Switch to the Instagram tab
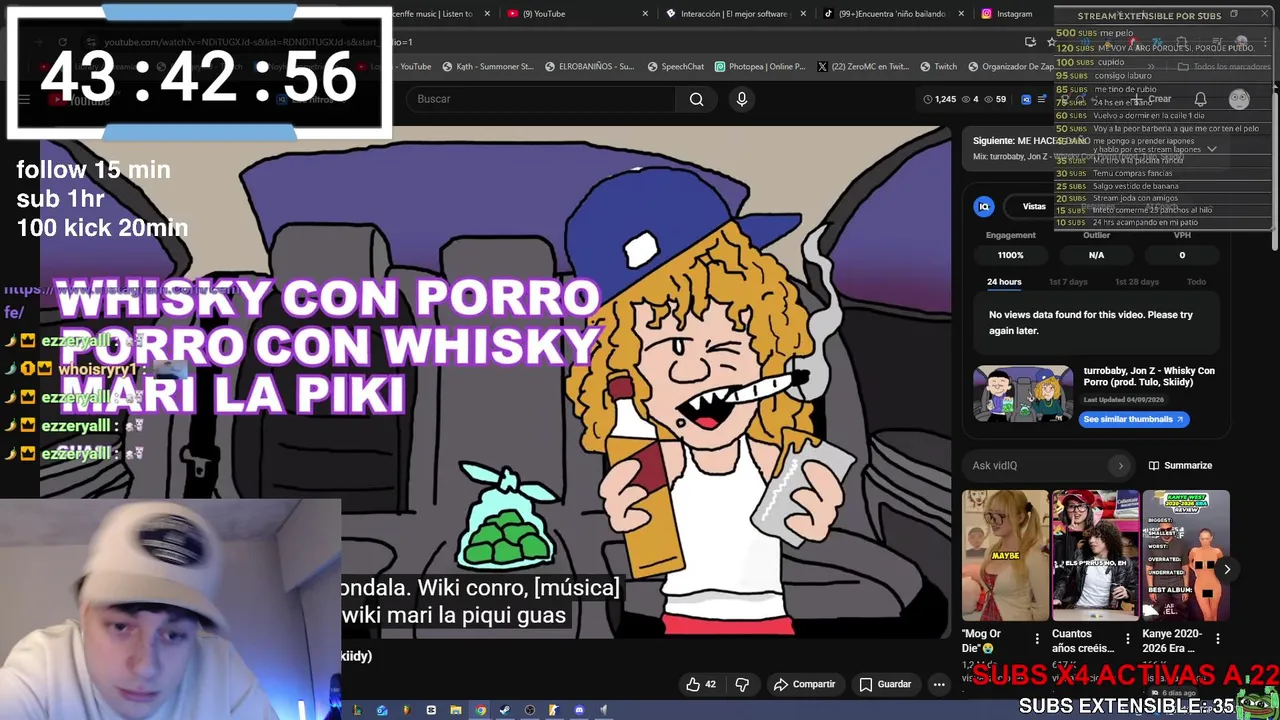This screenshot has height=720, width=1280. coord(1014,14)
